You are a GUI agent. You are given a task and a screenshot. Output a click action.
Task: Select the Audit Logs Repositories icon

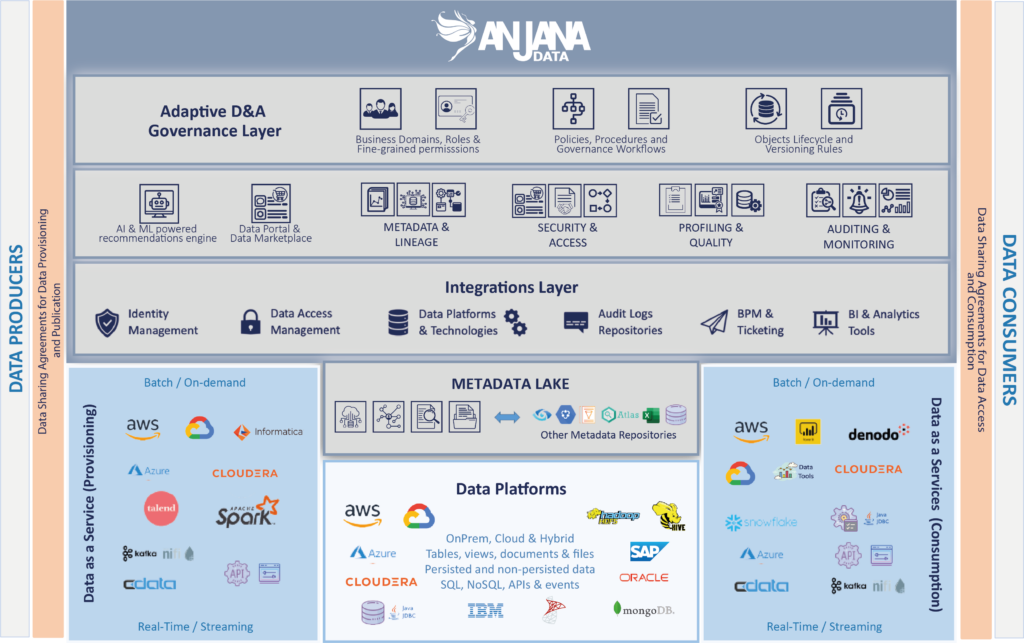coord(575,322)
